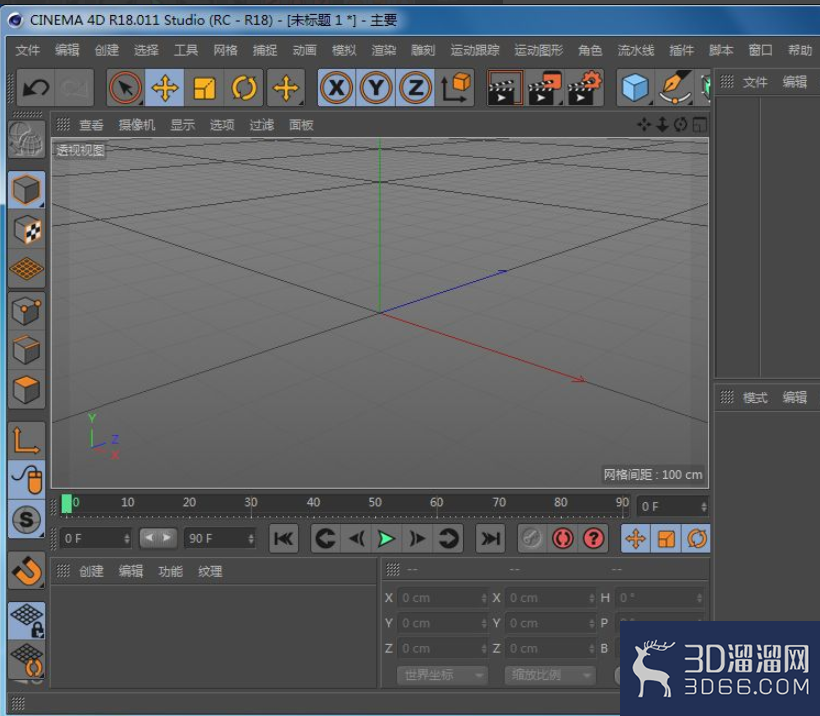This screenshot has width=820, height=716.
Task: Toggle X axis lock
Action: [x=337, y=87]
